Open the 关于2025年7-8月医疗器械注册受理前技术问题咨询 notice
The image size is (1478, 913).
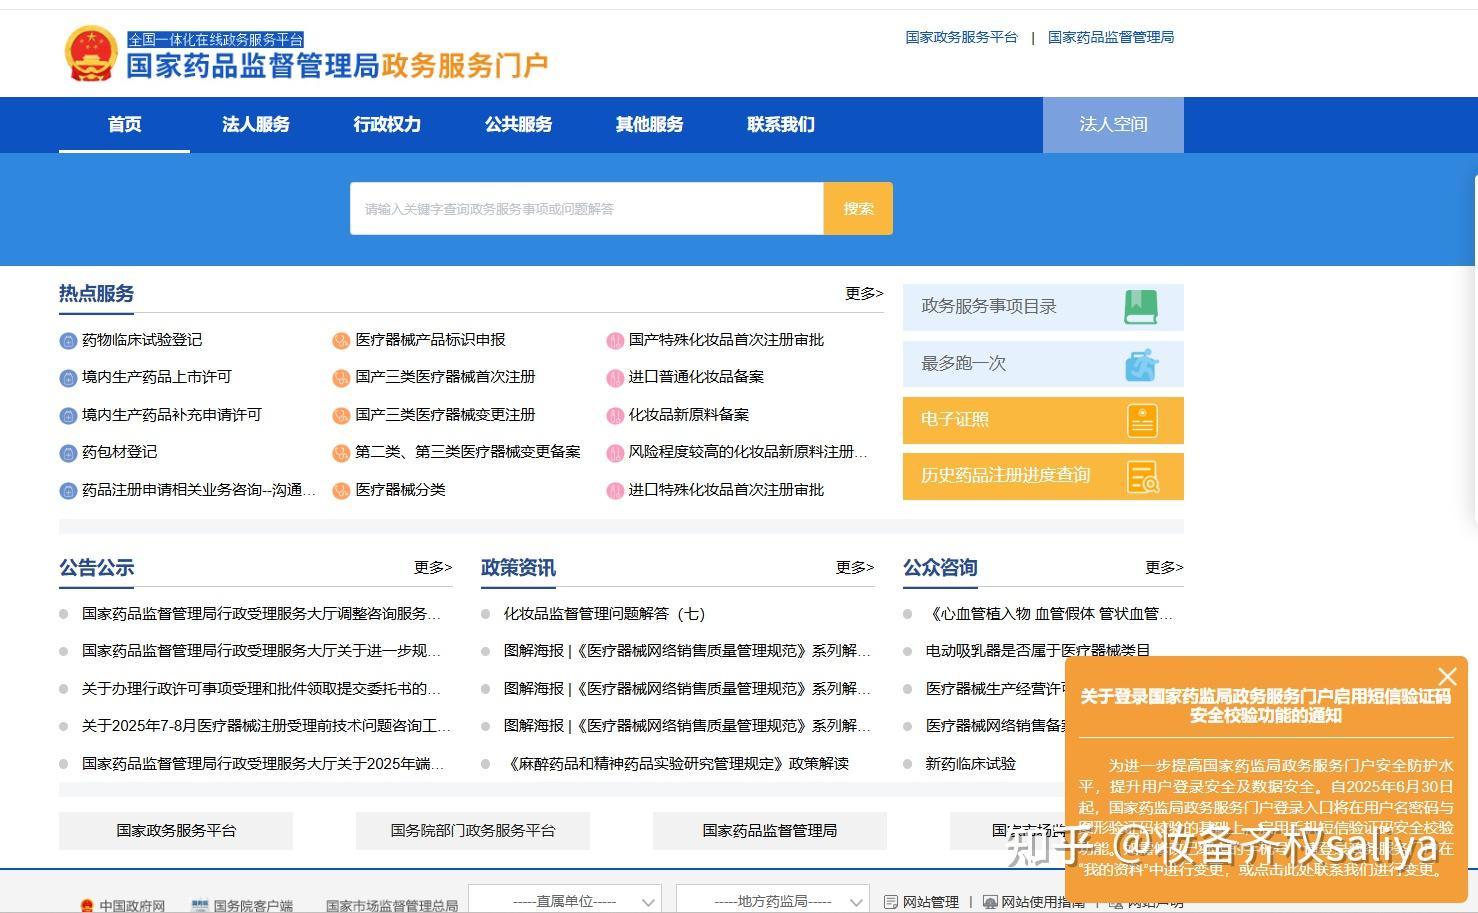click(266, 726)
